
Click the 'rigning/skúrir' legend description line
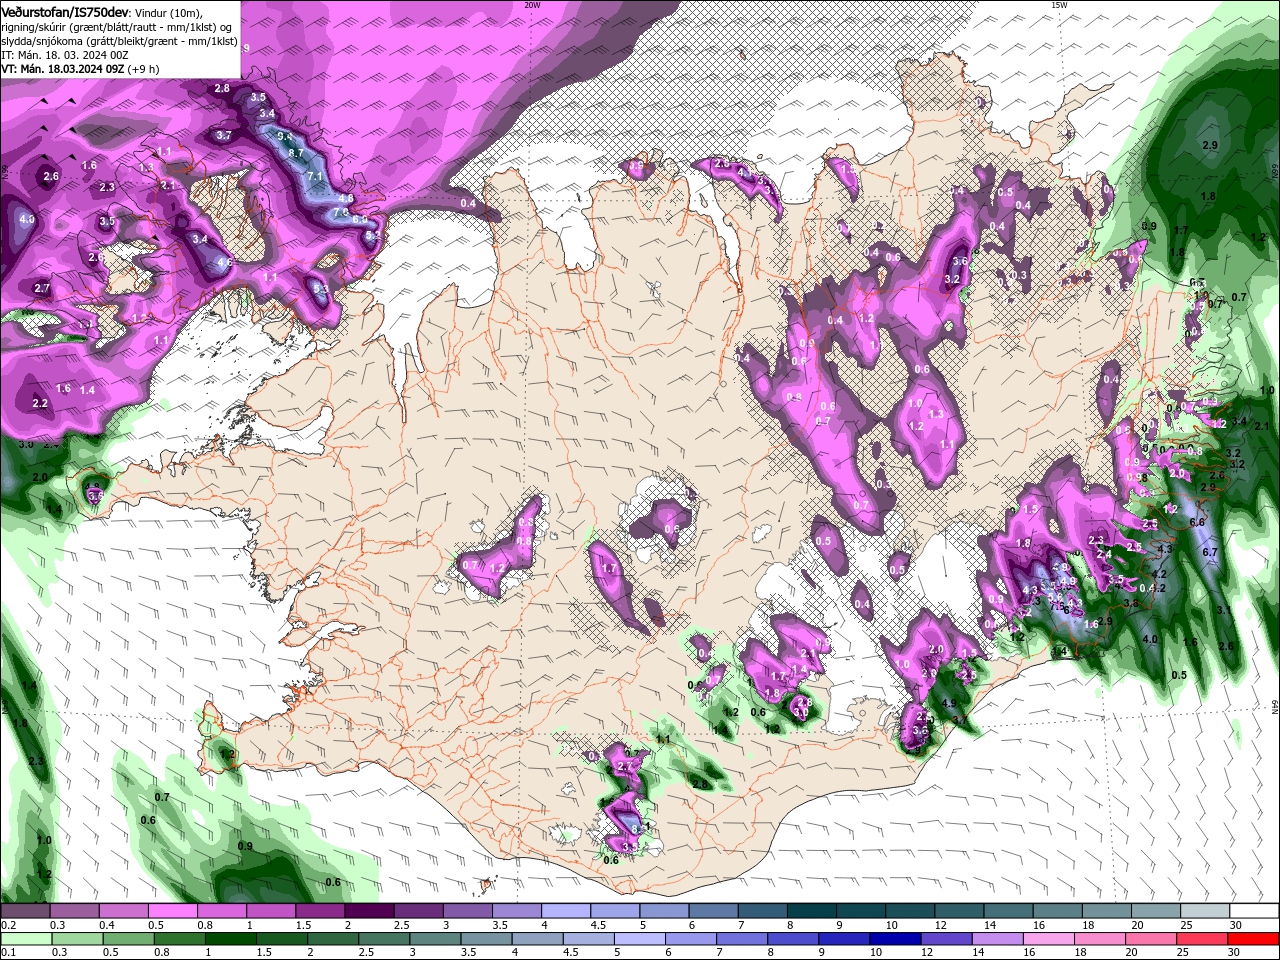click(x=116, y=27)
